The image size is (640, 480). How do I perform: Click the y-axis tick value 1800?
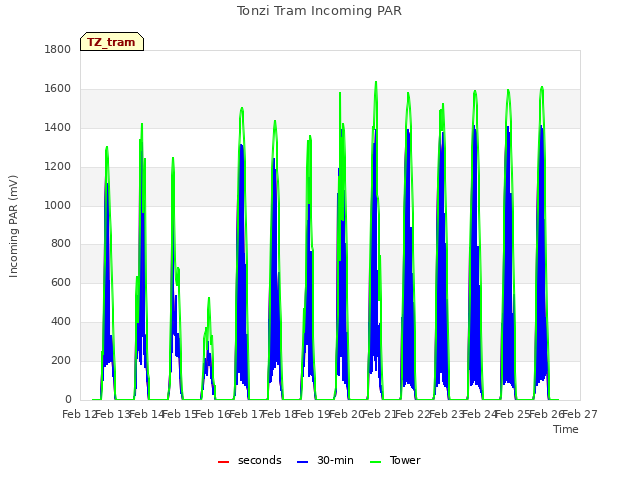tap(58, 49)
